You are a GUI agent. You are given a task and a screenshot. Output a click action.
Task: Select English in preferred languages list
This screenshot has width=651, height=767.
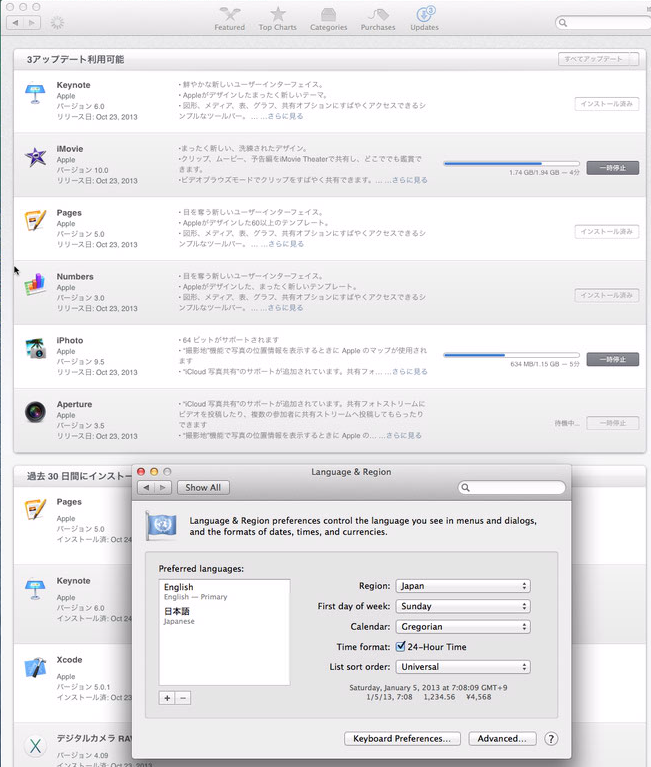(224, 591)
